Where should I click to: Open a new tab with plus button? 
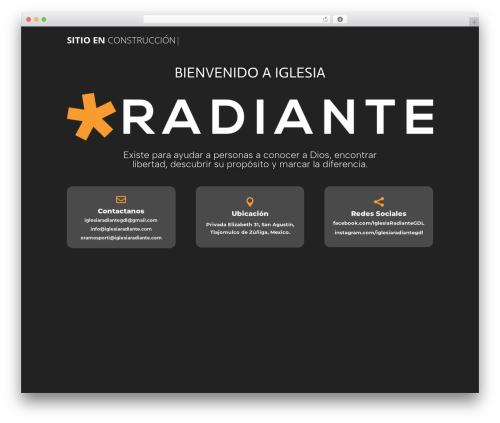pyautogui.click(x=474, y=22)
